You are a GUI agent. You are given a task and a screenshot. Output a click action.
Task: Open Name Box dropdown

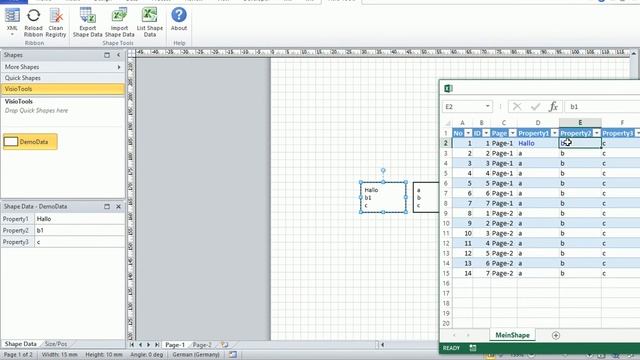pos(487,107)
